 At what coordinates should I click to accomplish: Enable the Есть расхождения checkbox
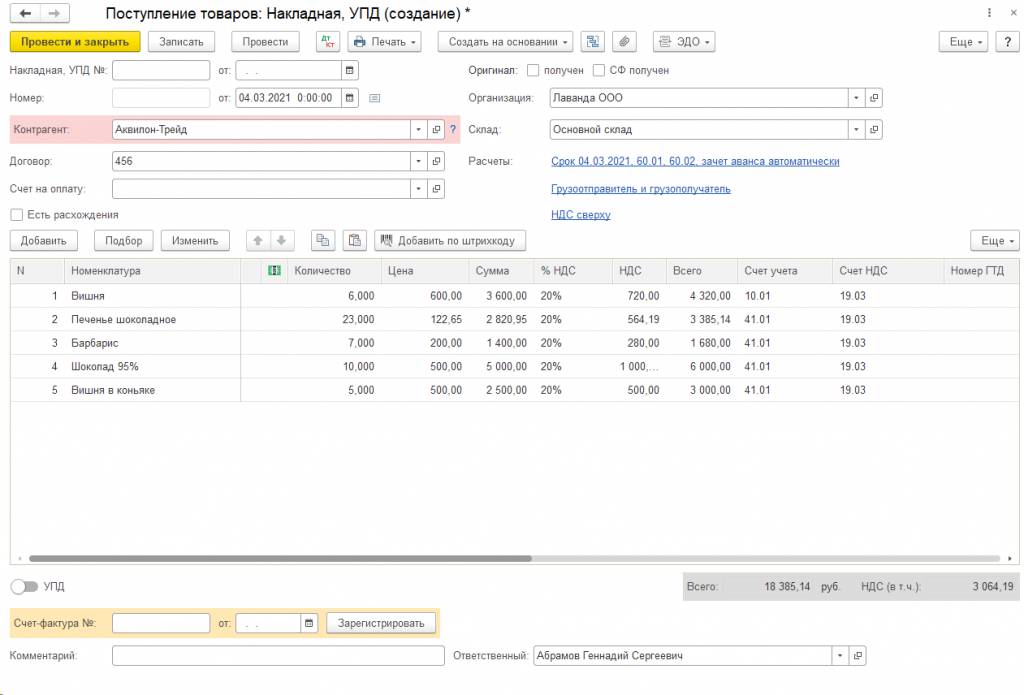pyautogui.click(x=16, y=215)
